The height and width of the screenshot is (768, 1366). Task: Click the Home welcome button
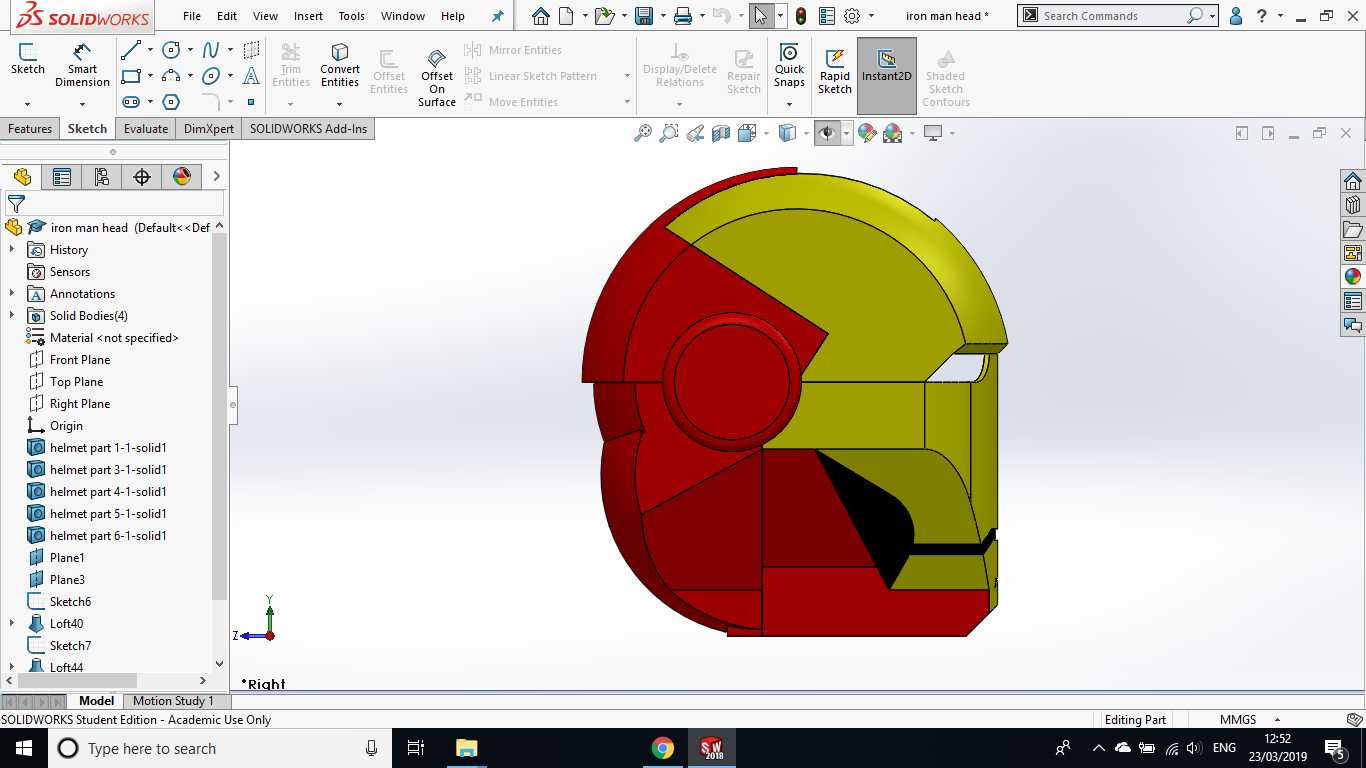point(541,16)
